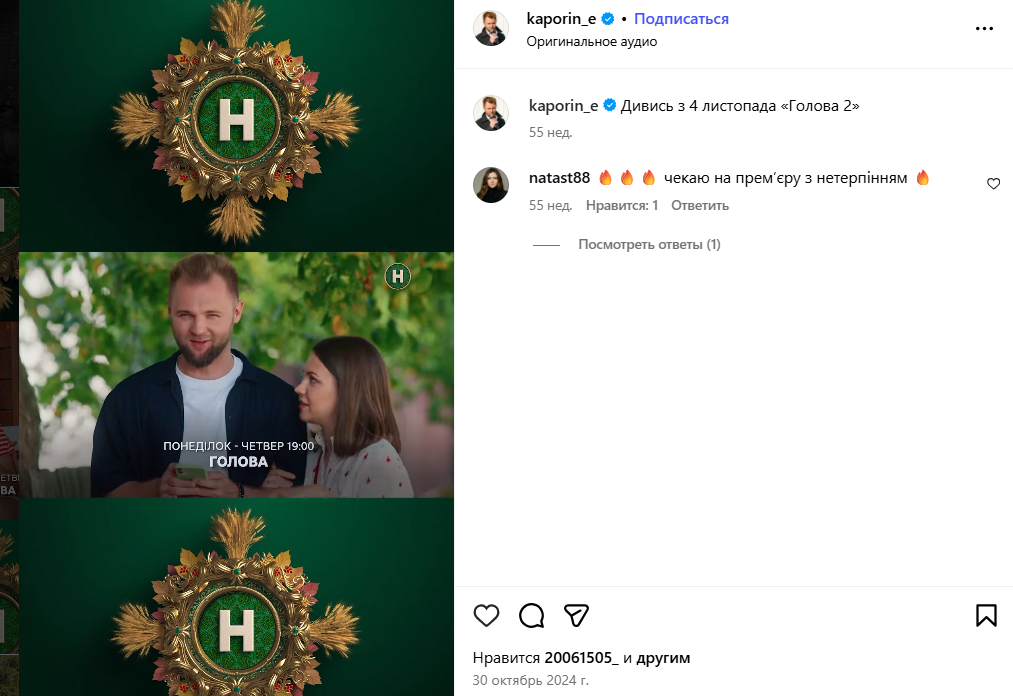
Task: Open kaporin_e profile picture in header
Action: [x=491, y=29]
